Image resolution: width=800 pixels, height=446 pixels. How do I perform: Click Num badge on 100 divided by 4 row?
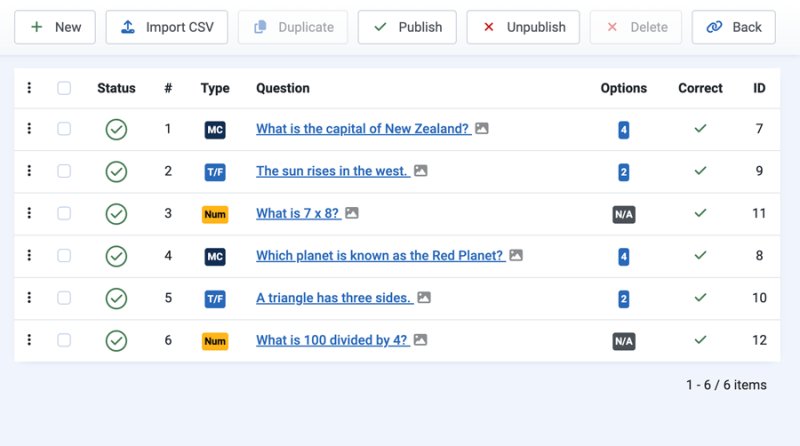215,341
